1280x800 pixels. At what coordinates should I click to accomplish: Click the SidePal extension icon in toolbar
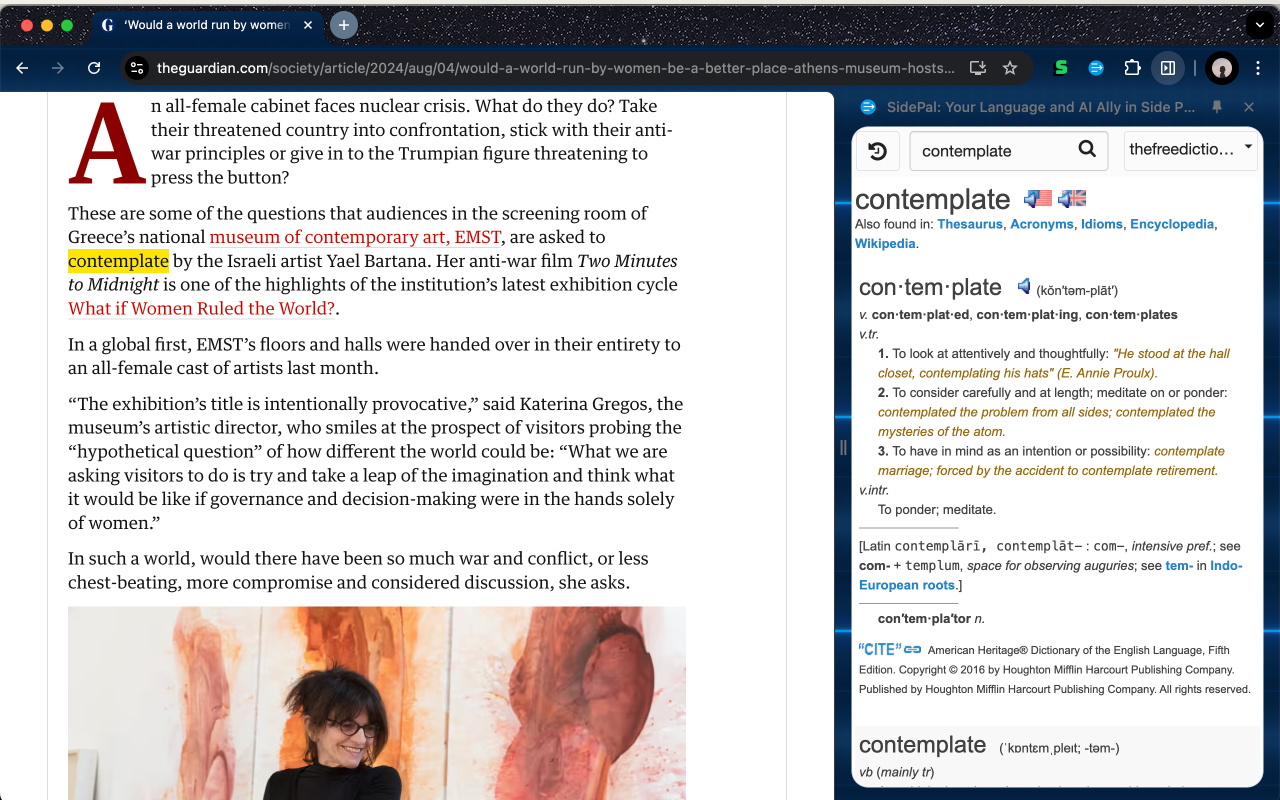tap(1096, 68)
